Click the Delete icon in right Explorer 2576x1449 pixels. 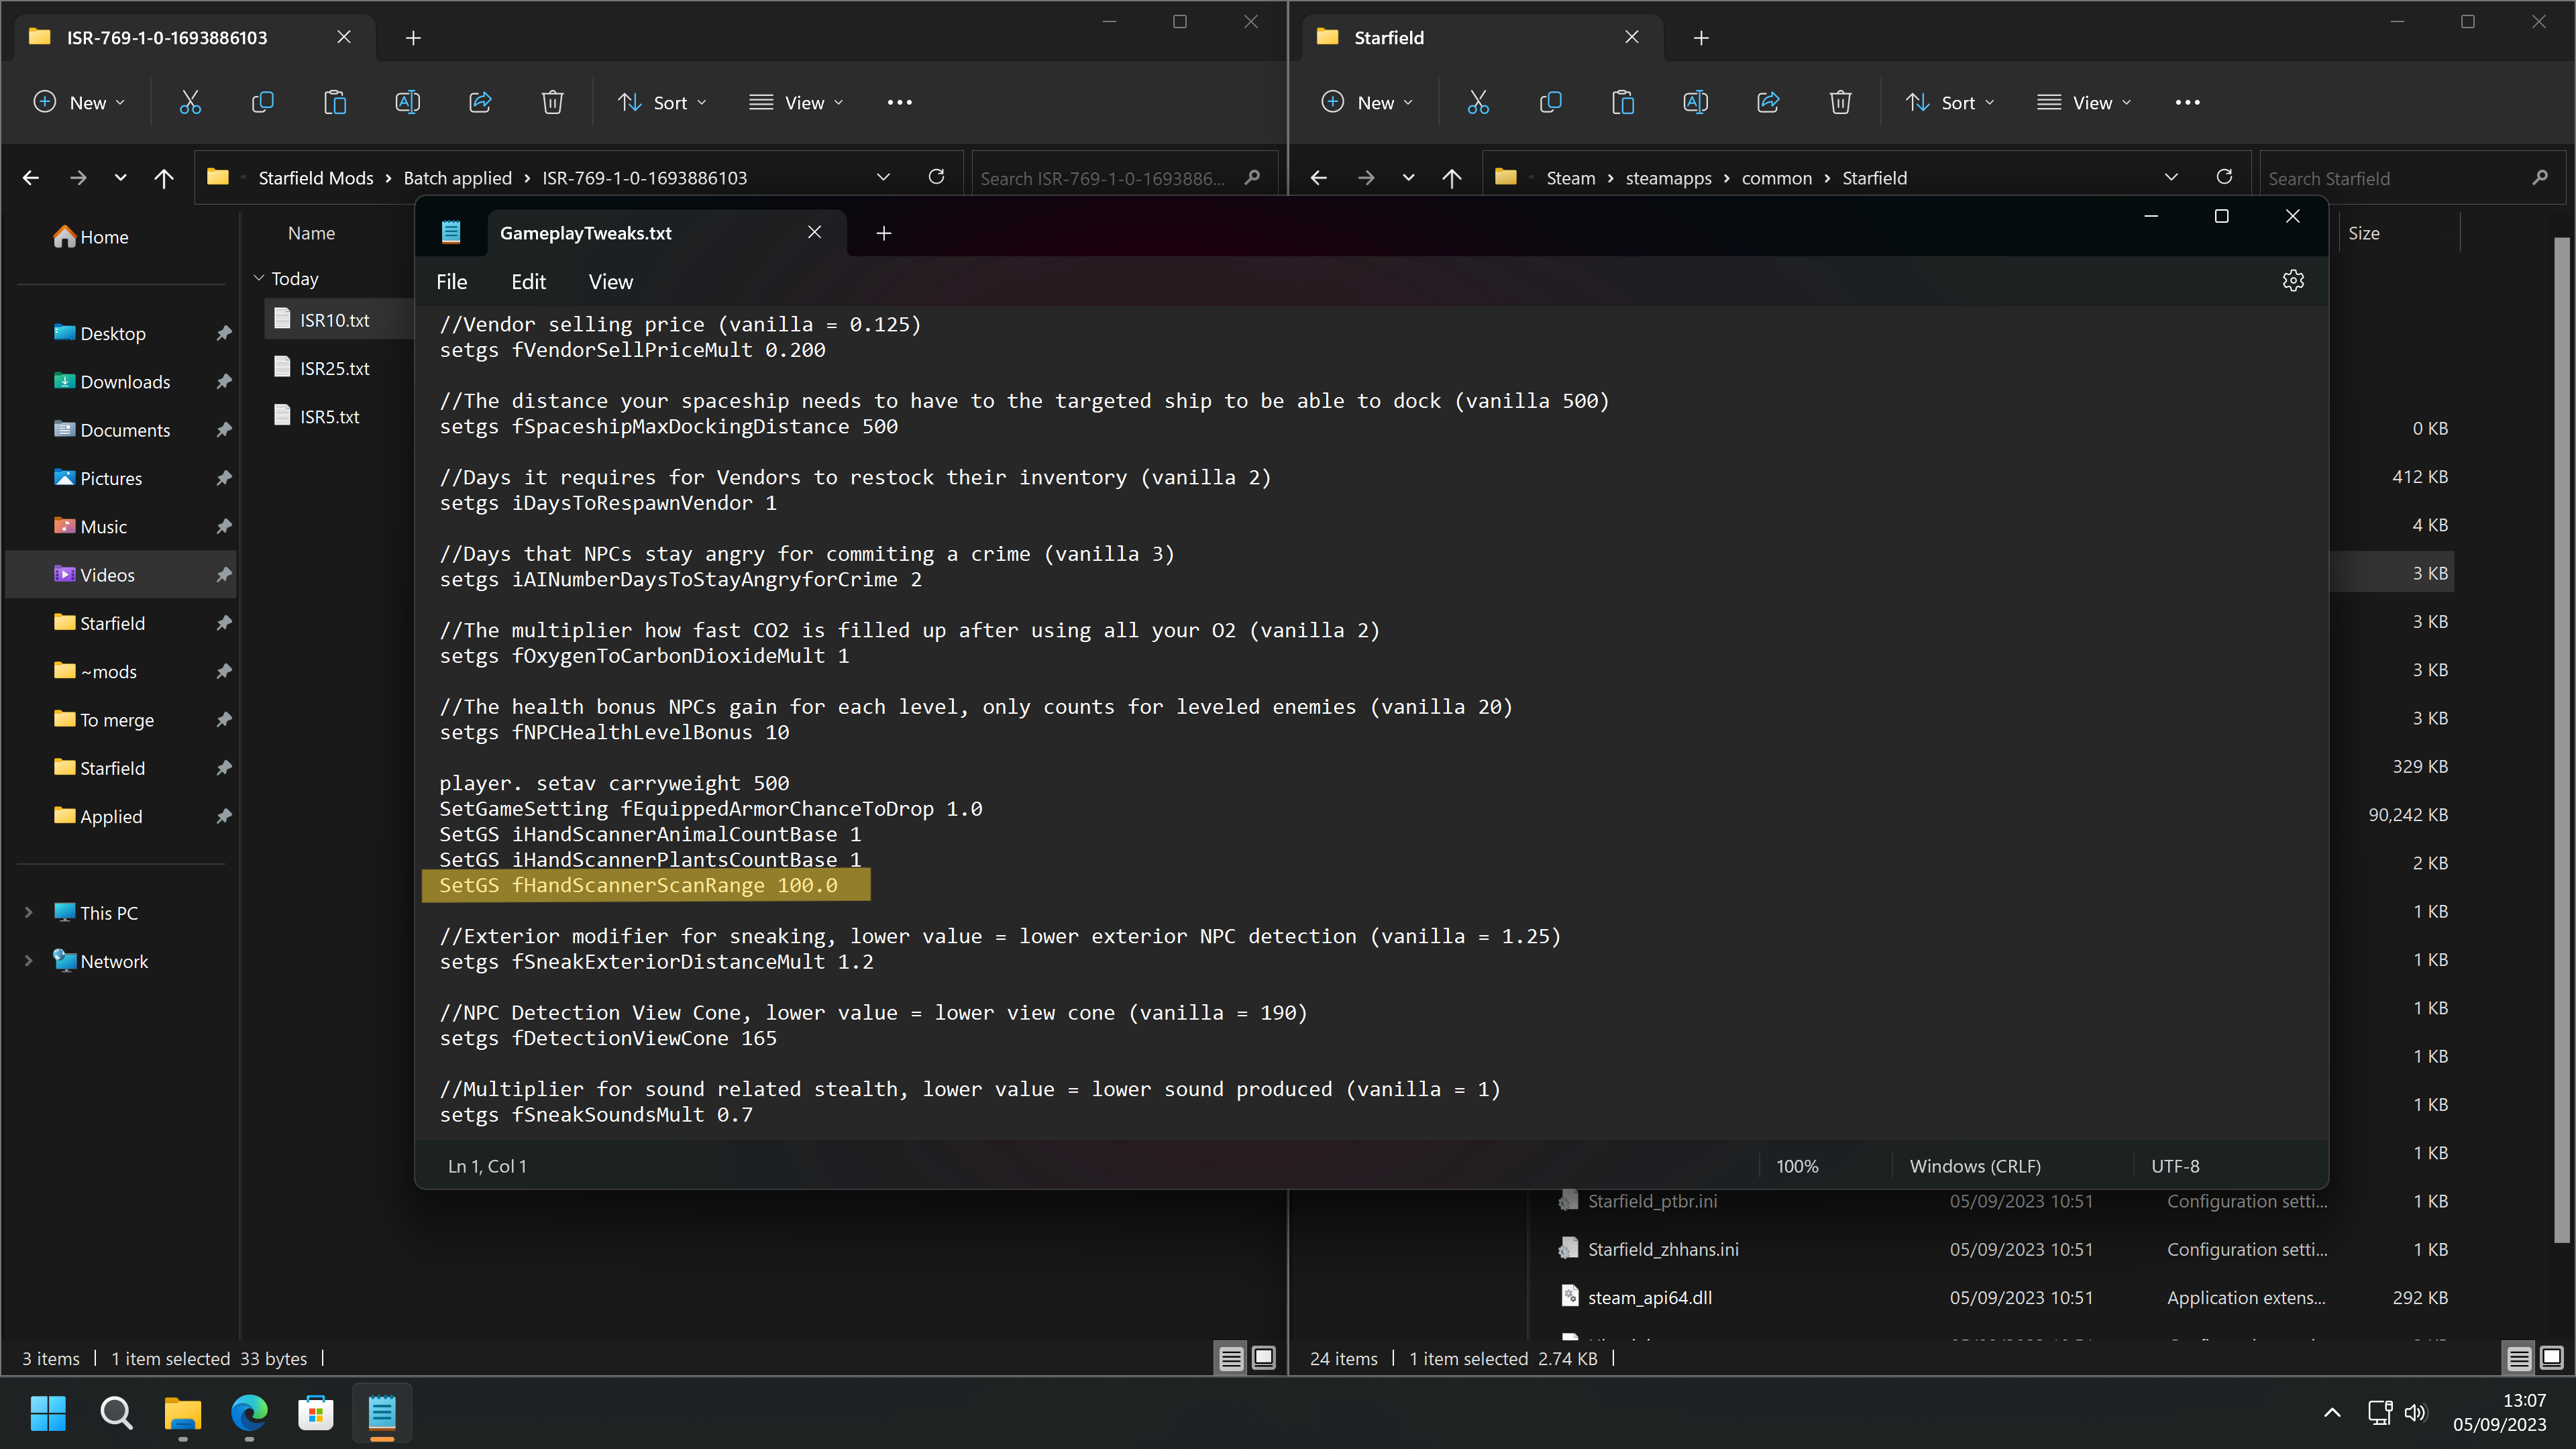(x=1840, y=102)
